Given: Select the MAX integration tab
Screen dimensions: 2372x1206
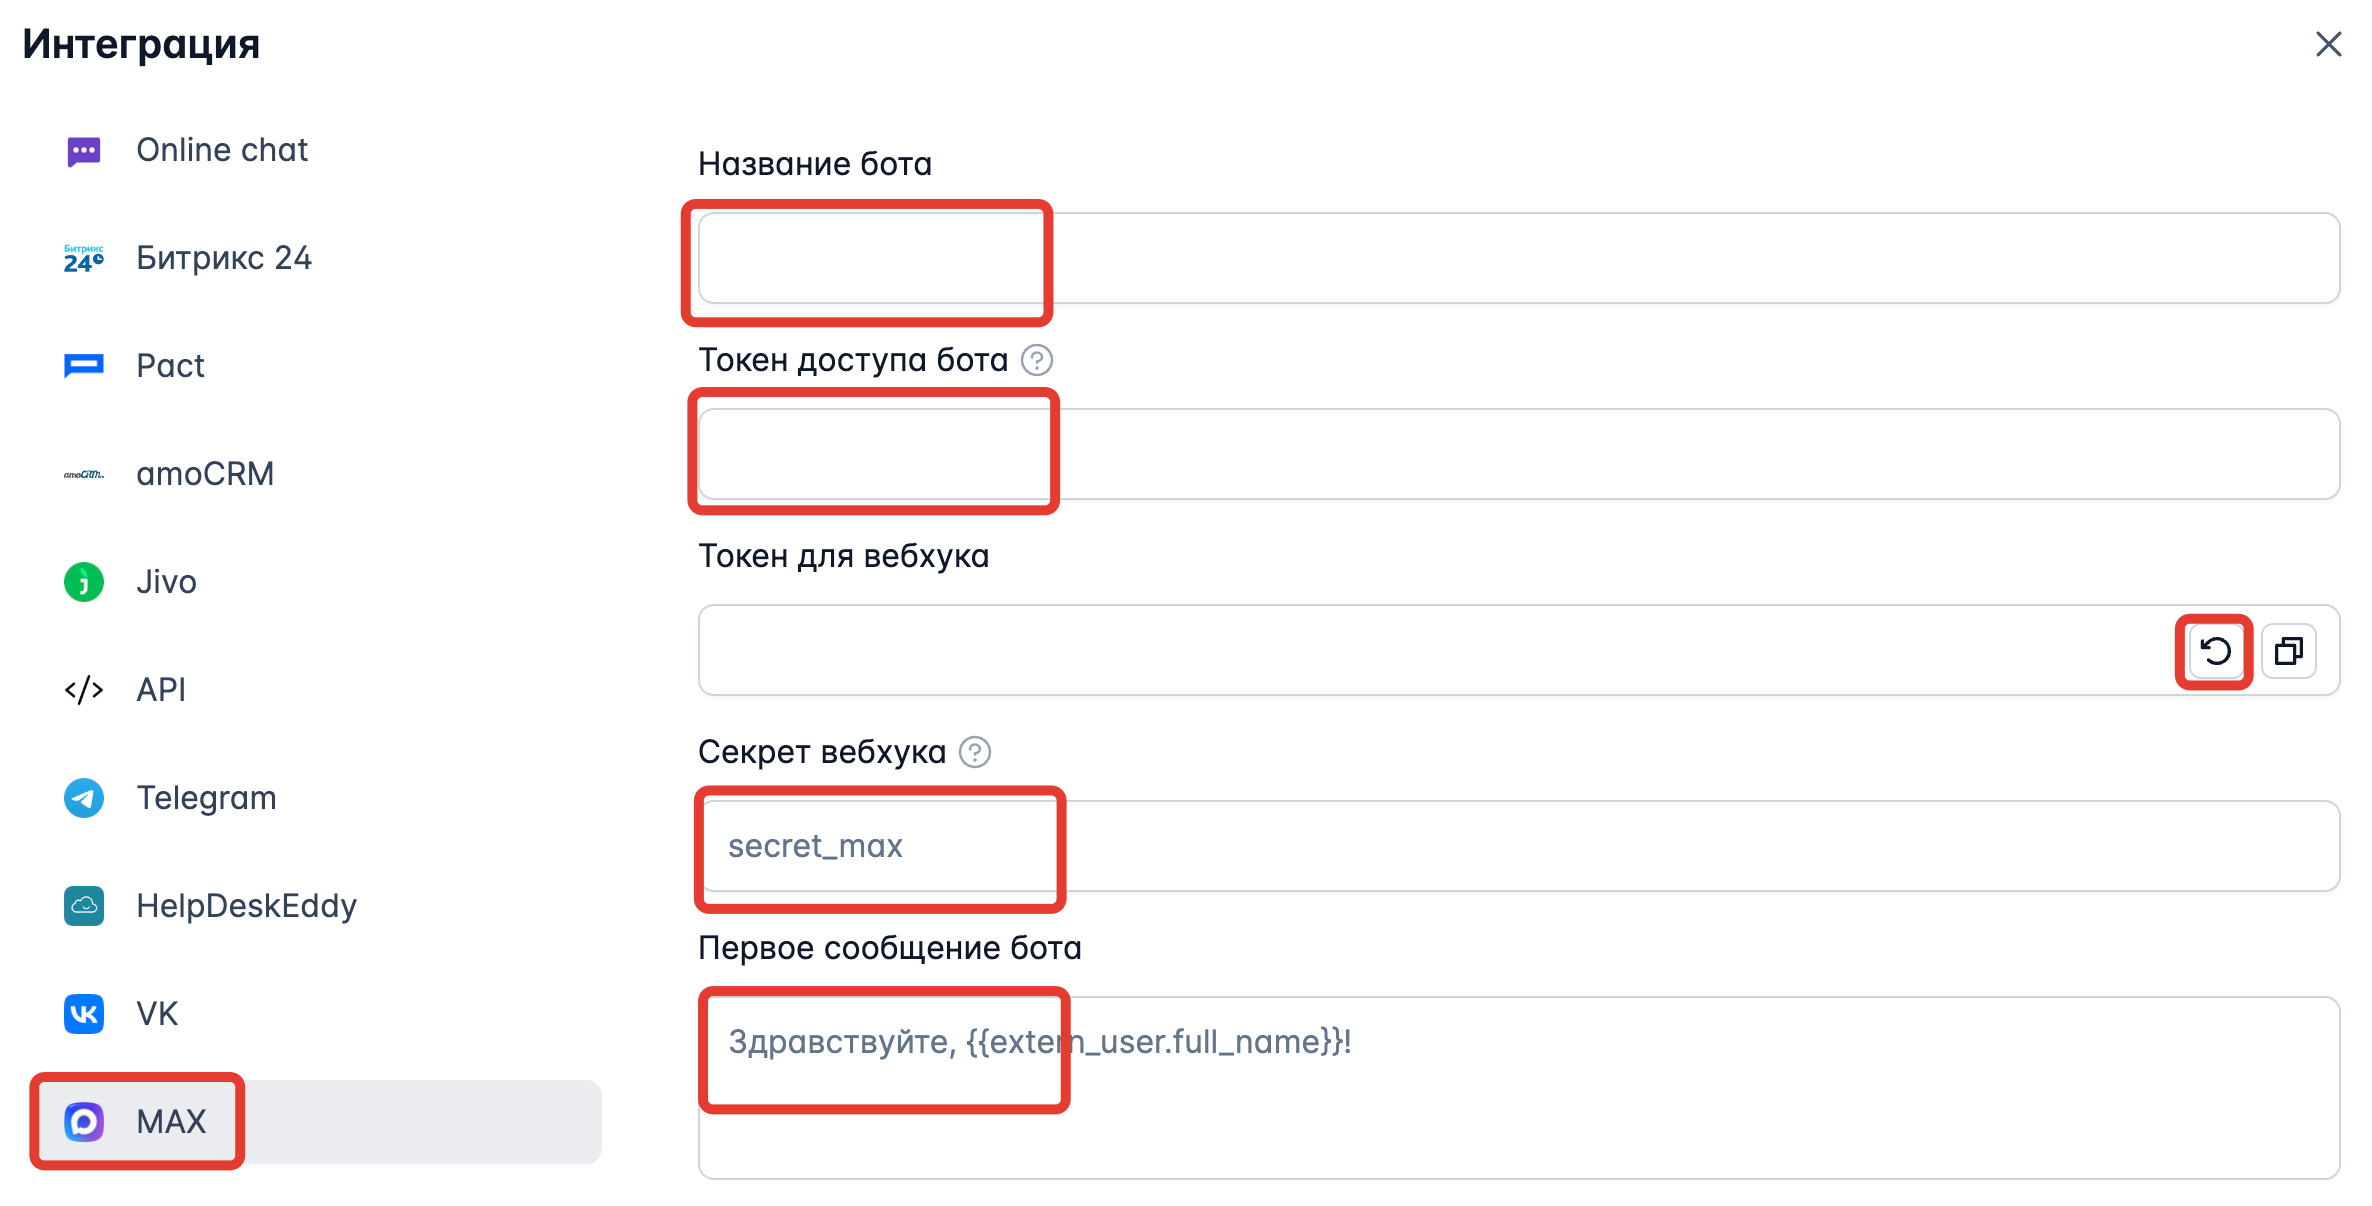Looking at the screenshot, I should pyautogui.click(x=171, y=1122).
